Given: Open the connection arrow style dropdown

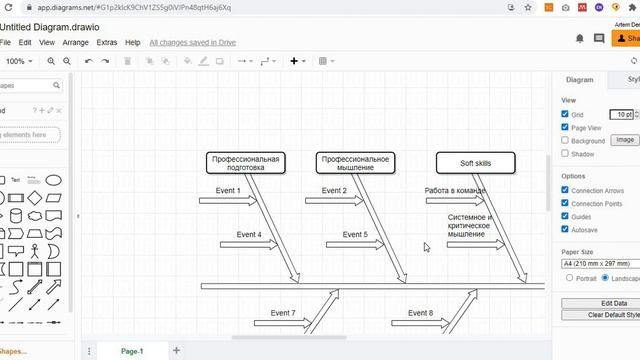Looking at the screenshot, I should point(245,61).
